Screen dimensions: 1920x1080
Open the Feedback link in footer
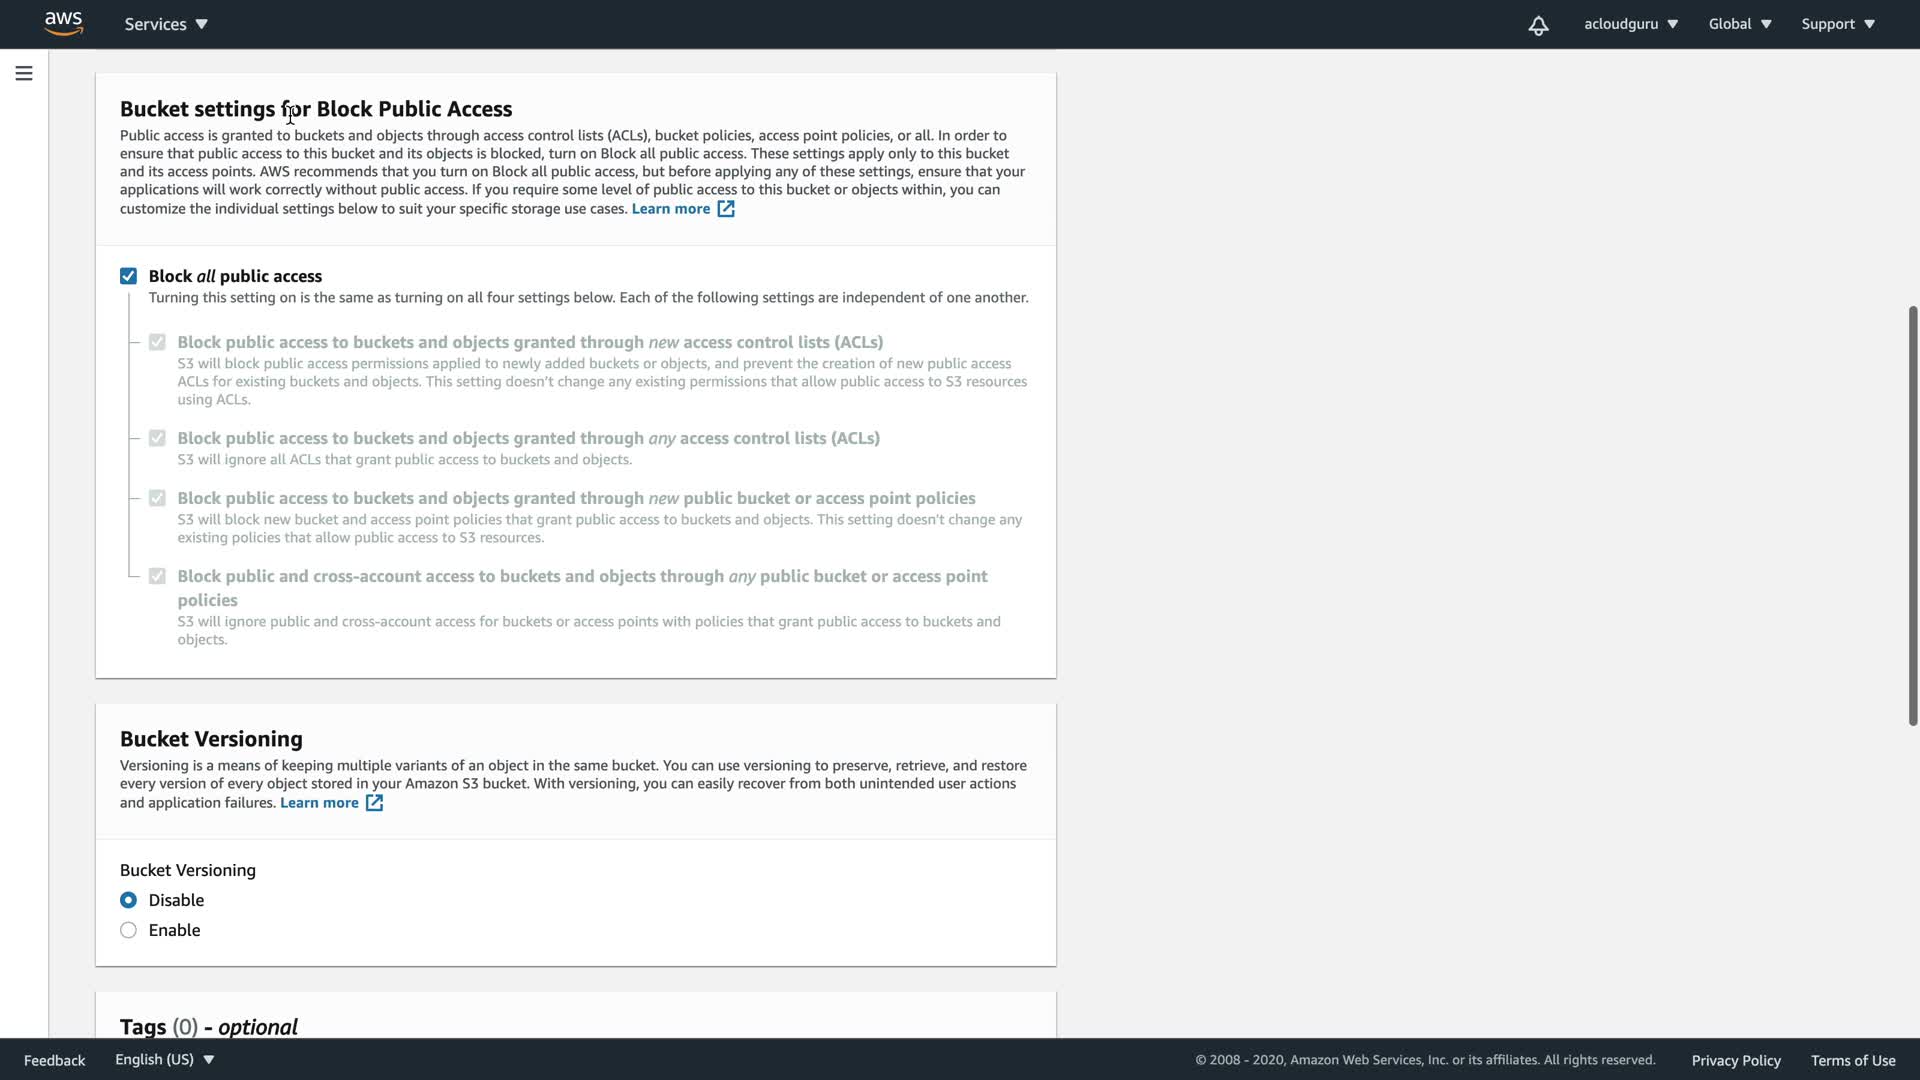tap(54, 1060)
